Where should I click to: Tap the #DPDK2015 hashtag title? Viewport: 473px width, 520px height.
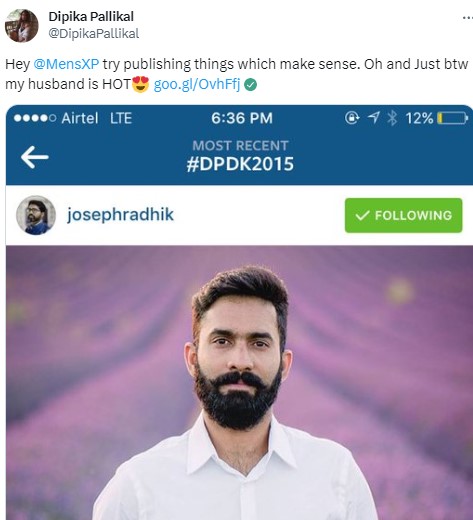click(240, 164)
